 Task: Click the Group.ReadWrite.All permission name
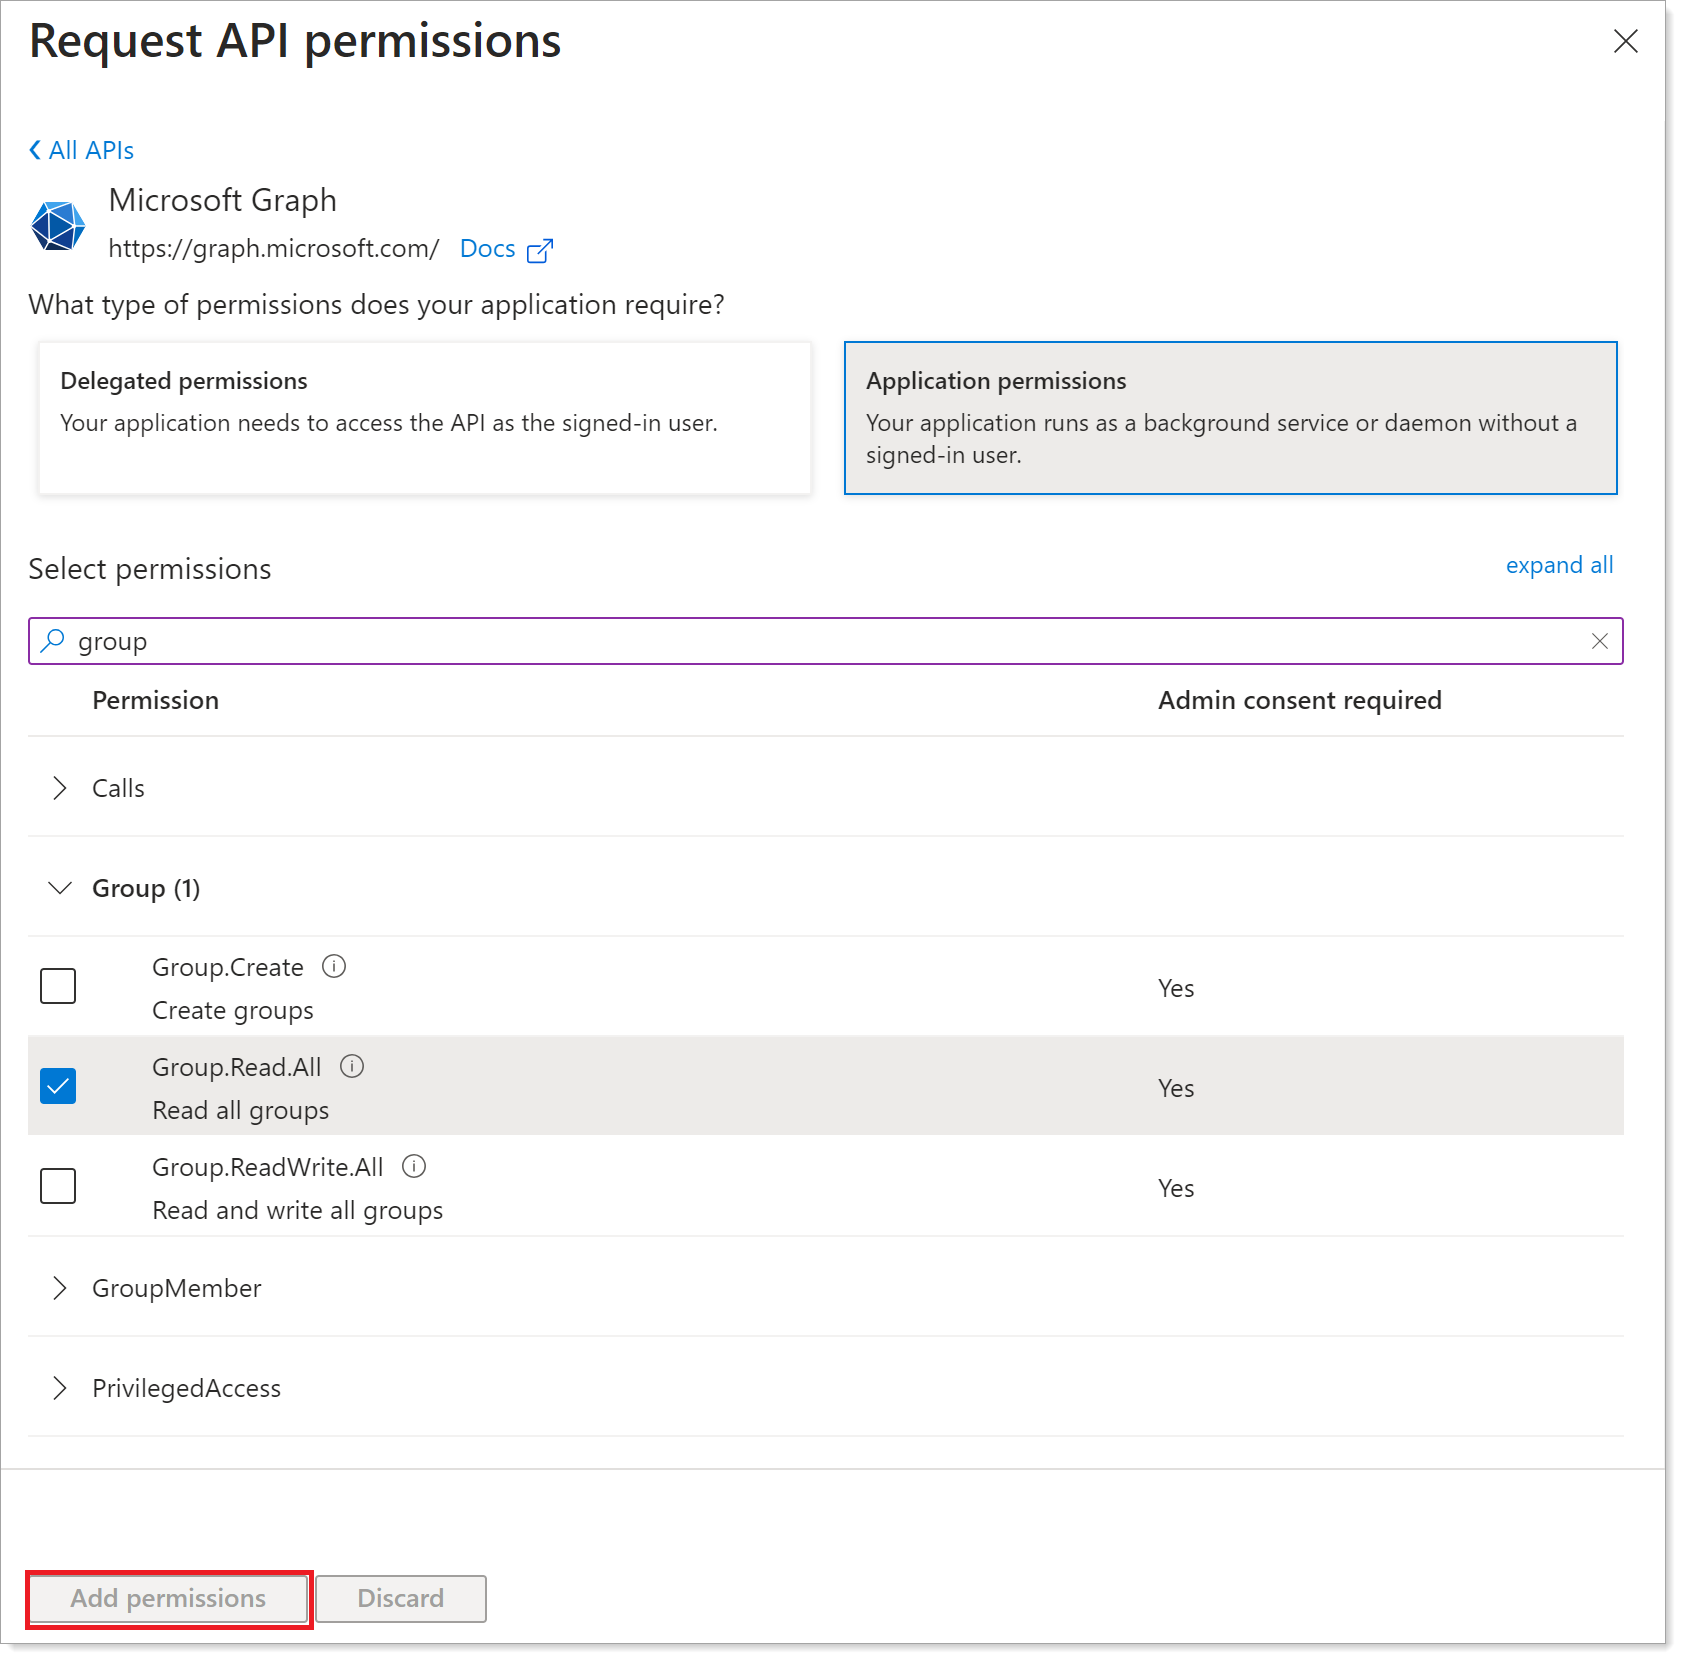click(x=267, y=1167)
